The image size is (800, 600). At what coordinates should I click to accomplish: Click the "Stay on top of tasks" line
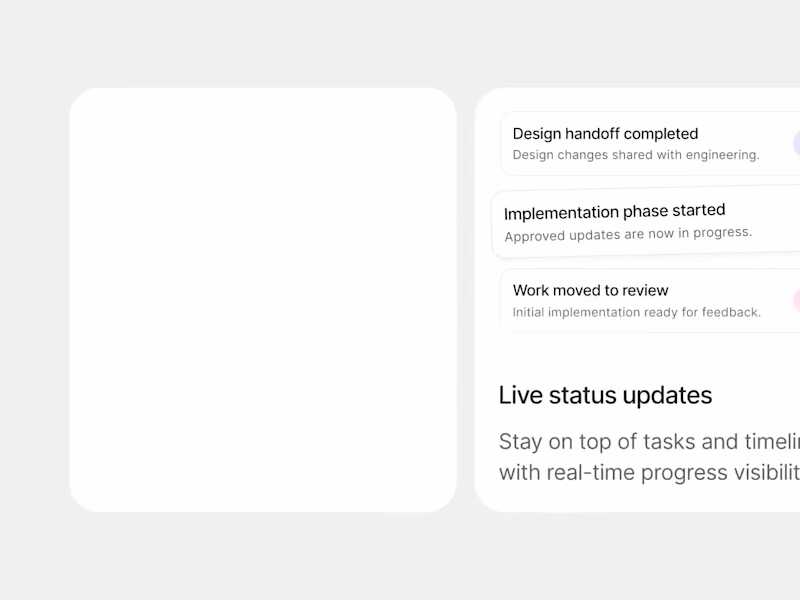coord(649,442)
